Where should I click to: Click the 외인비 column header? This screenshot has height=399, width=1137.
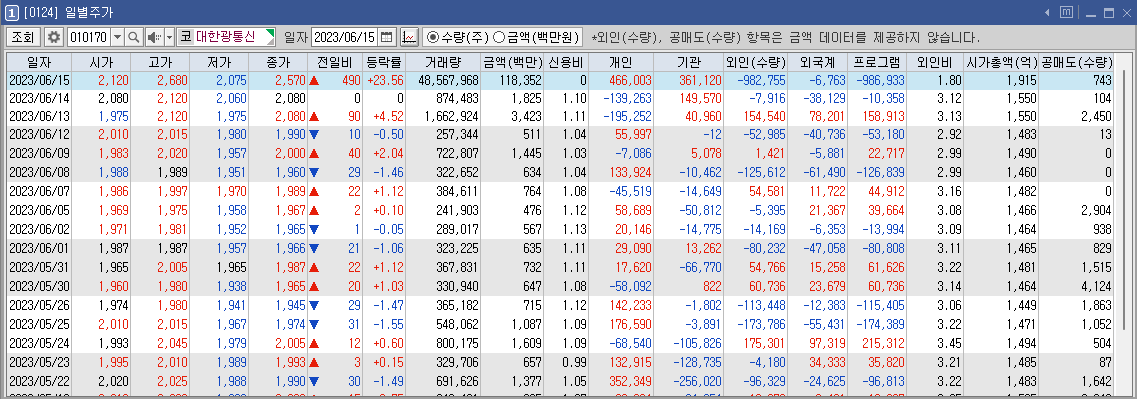[x=935, y=62]
